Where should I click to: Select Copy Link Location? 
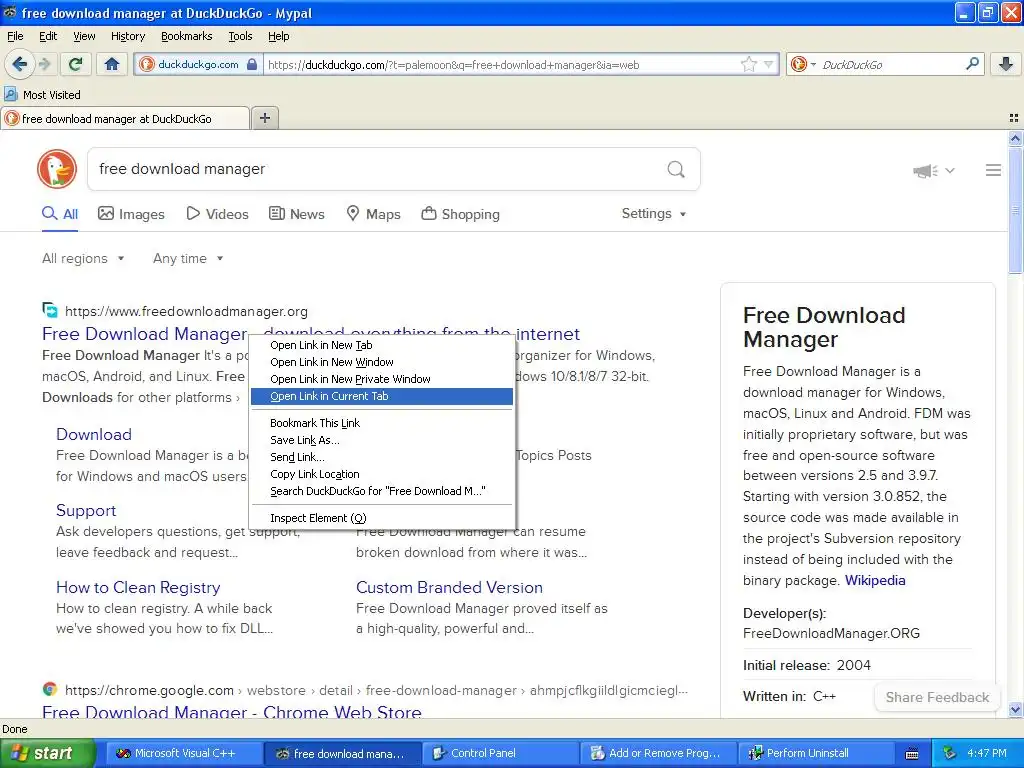point(382,474)
